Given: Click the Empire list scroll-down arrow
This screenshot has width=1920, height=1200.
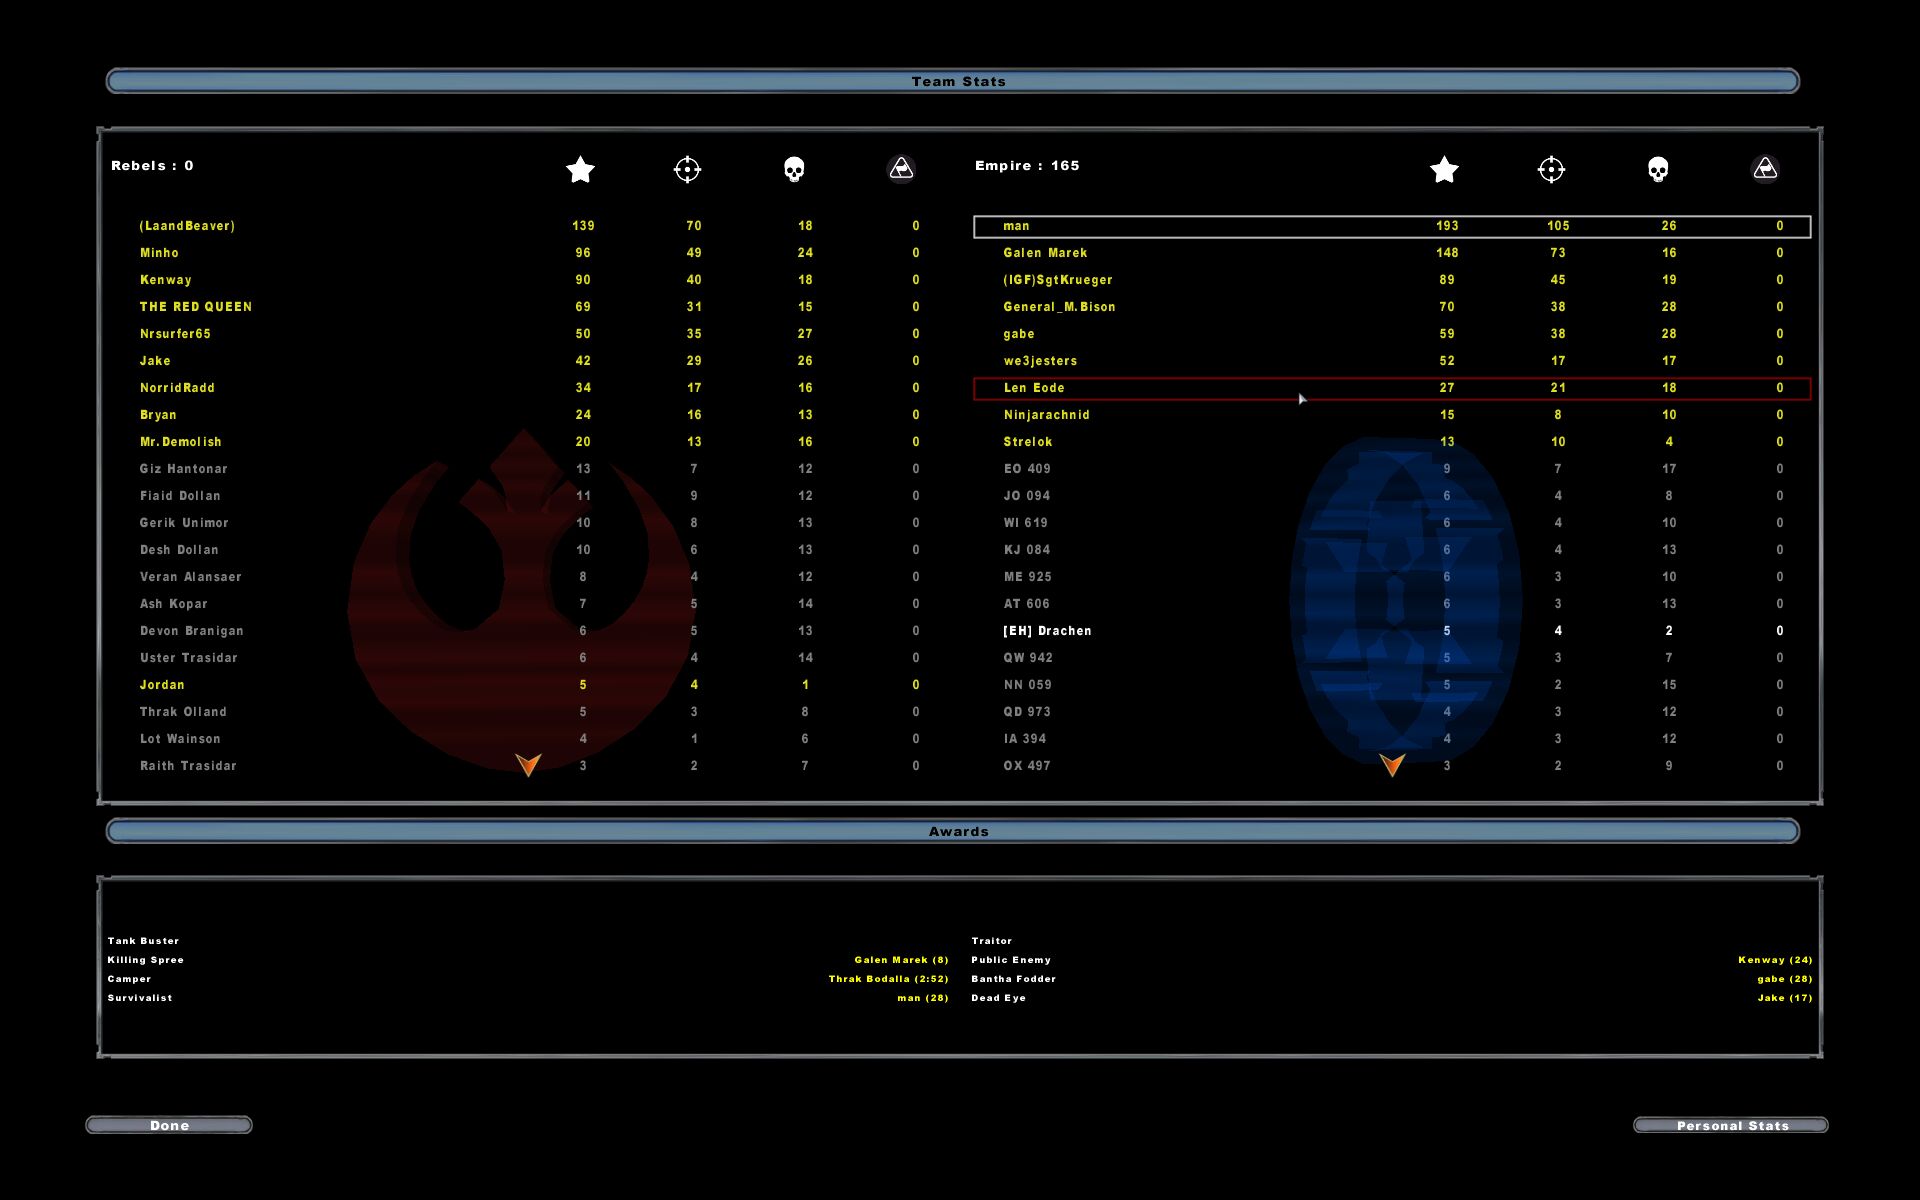Looking at the screenshot, I should click(1392, 765).
